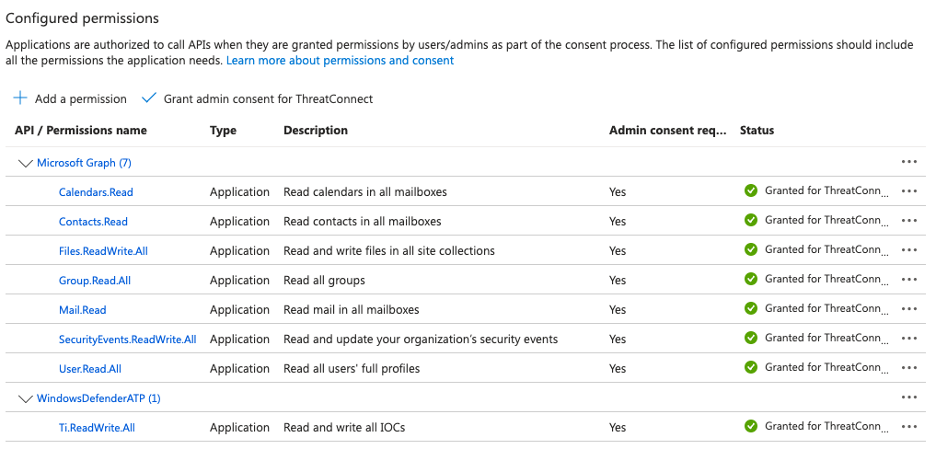Click the API / Permissions name column header

pyautogui.click(x=81, y=130)
